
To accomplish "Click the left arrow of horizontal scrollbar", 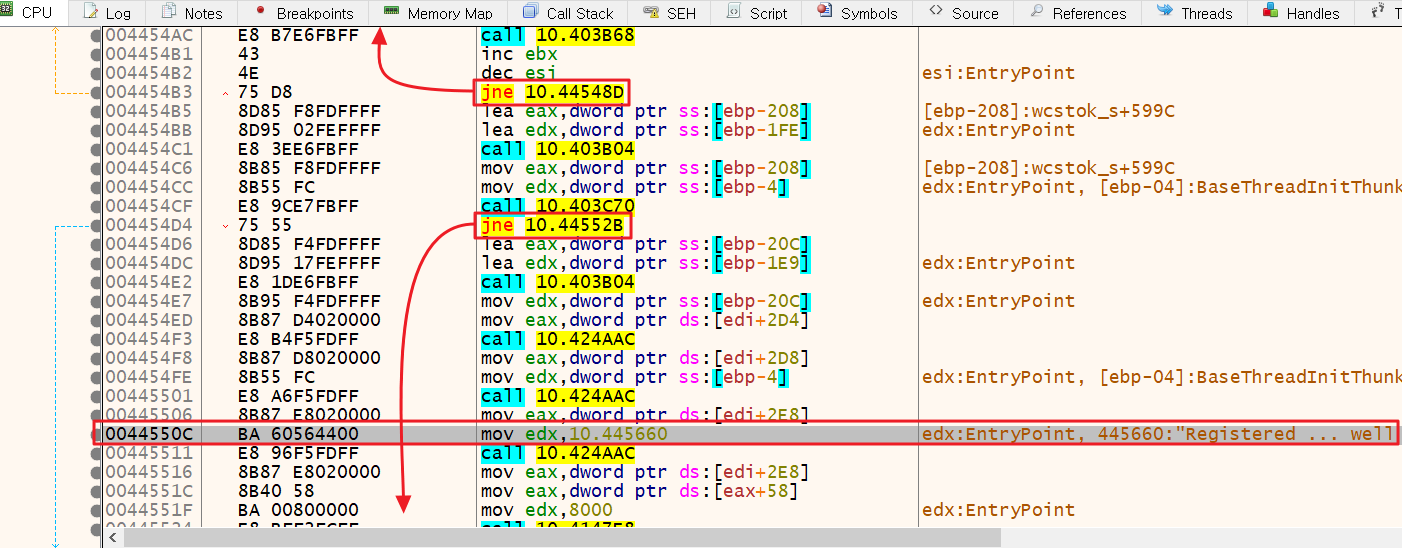I will click(x=113, y=538).
